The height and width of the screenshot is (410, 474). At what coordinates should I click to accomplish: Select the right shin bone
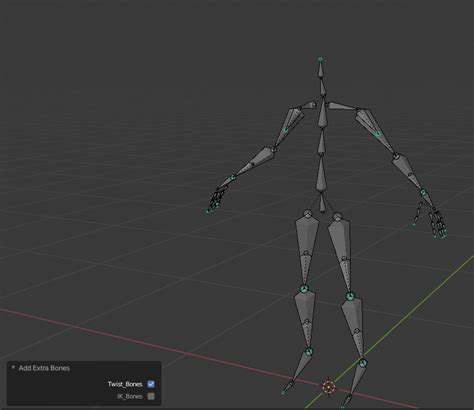click(354, 328)
